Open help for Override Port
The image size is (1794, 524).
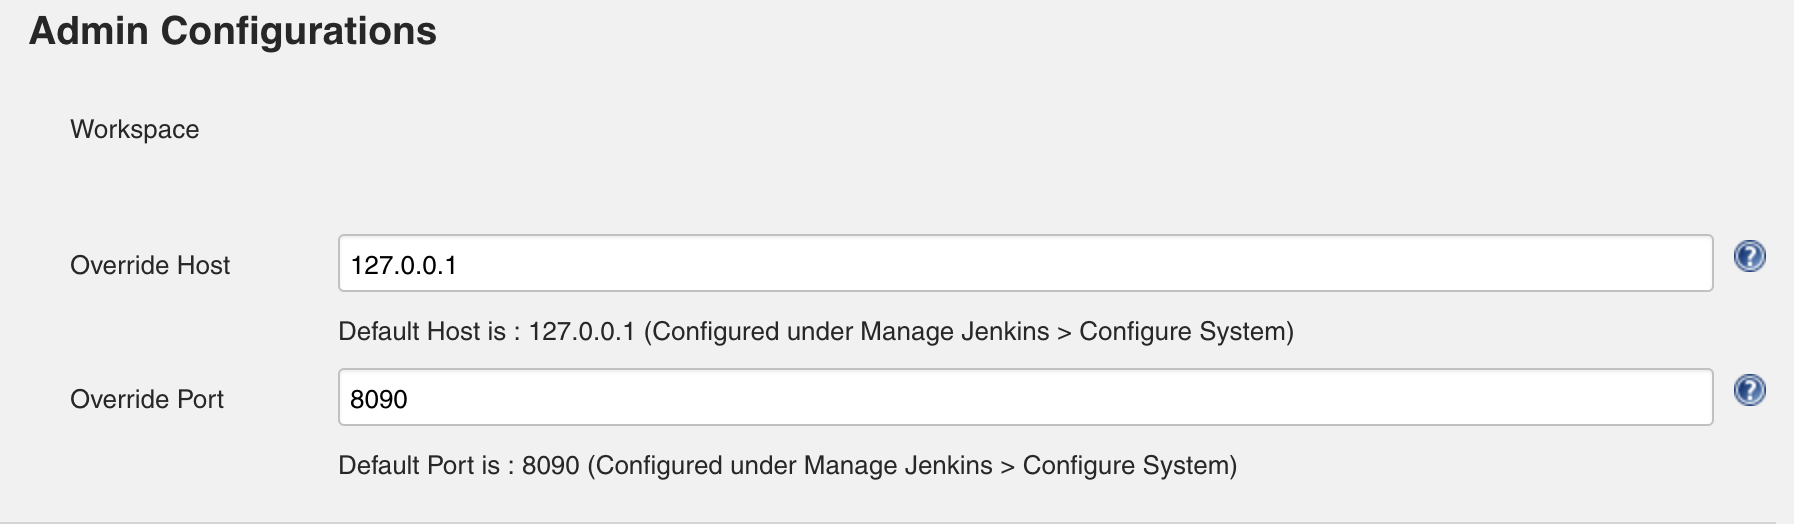(1749, 390)
